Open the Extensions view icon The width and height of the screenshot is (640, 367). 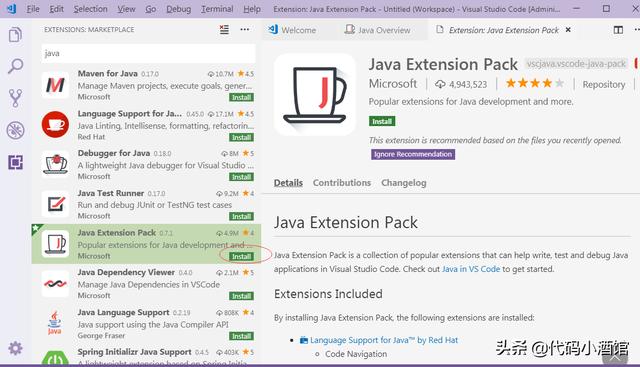pyautogui.click(x=15, y=162)
